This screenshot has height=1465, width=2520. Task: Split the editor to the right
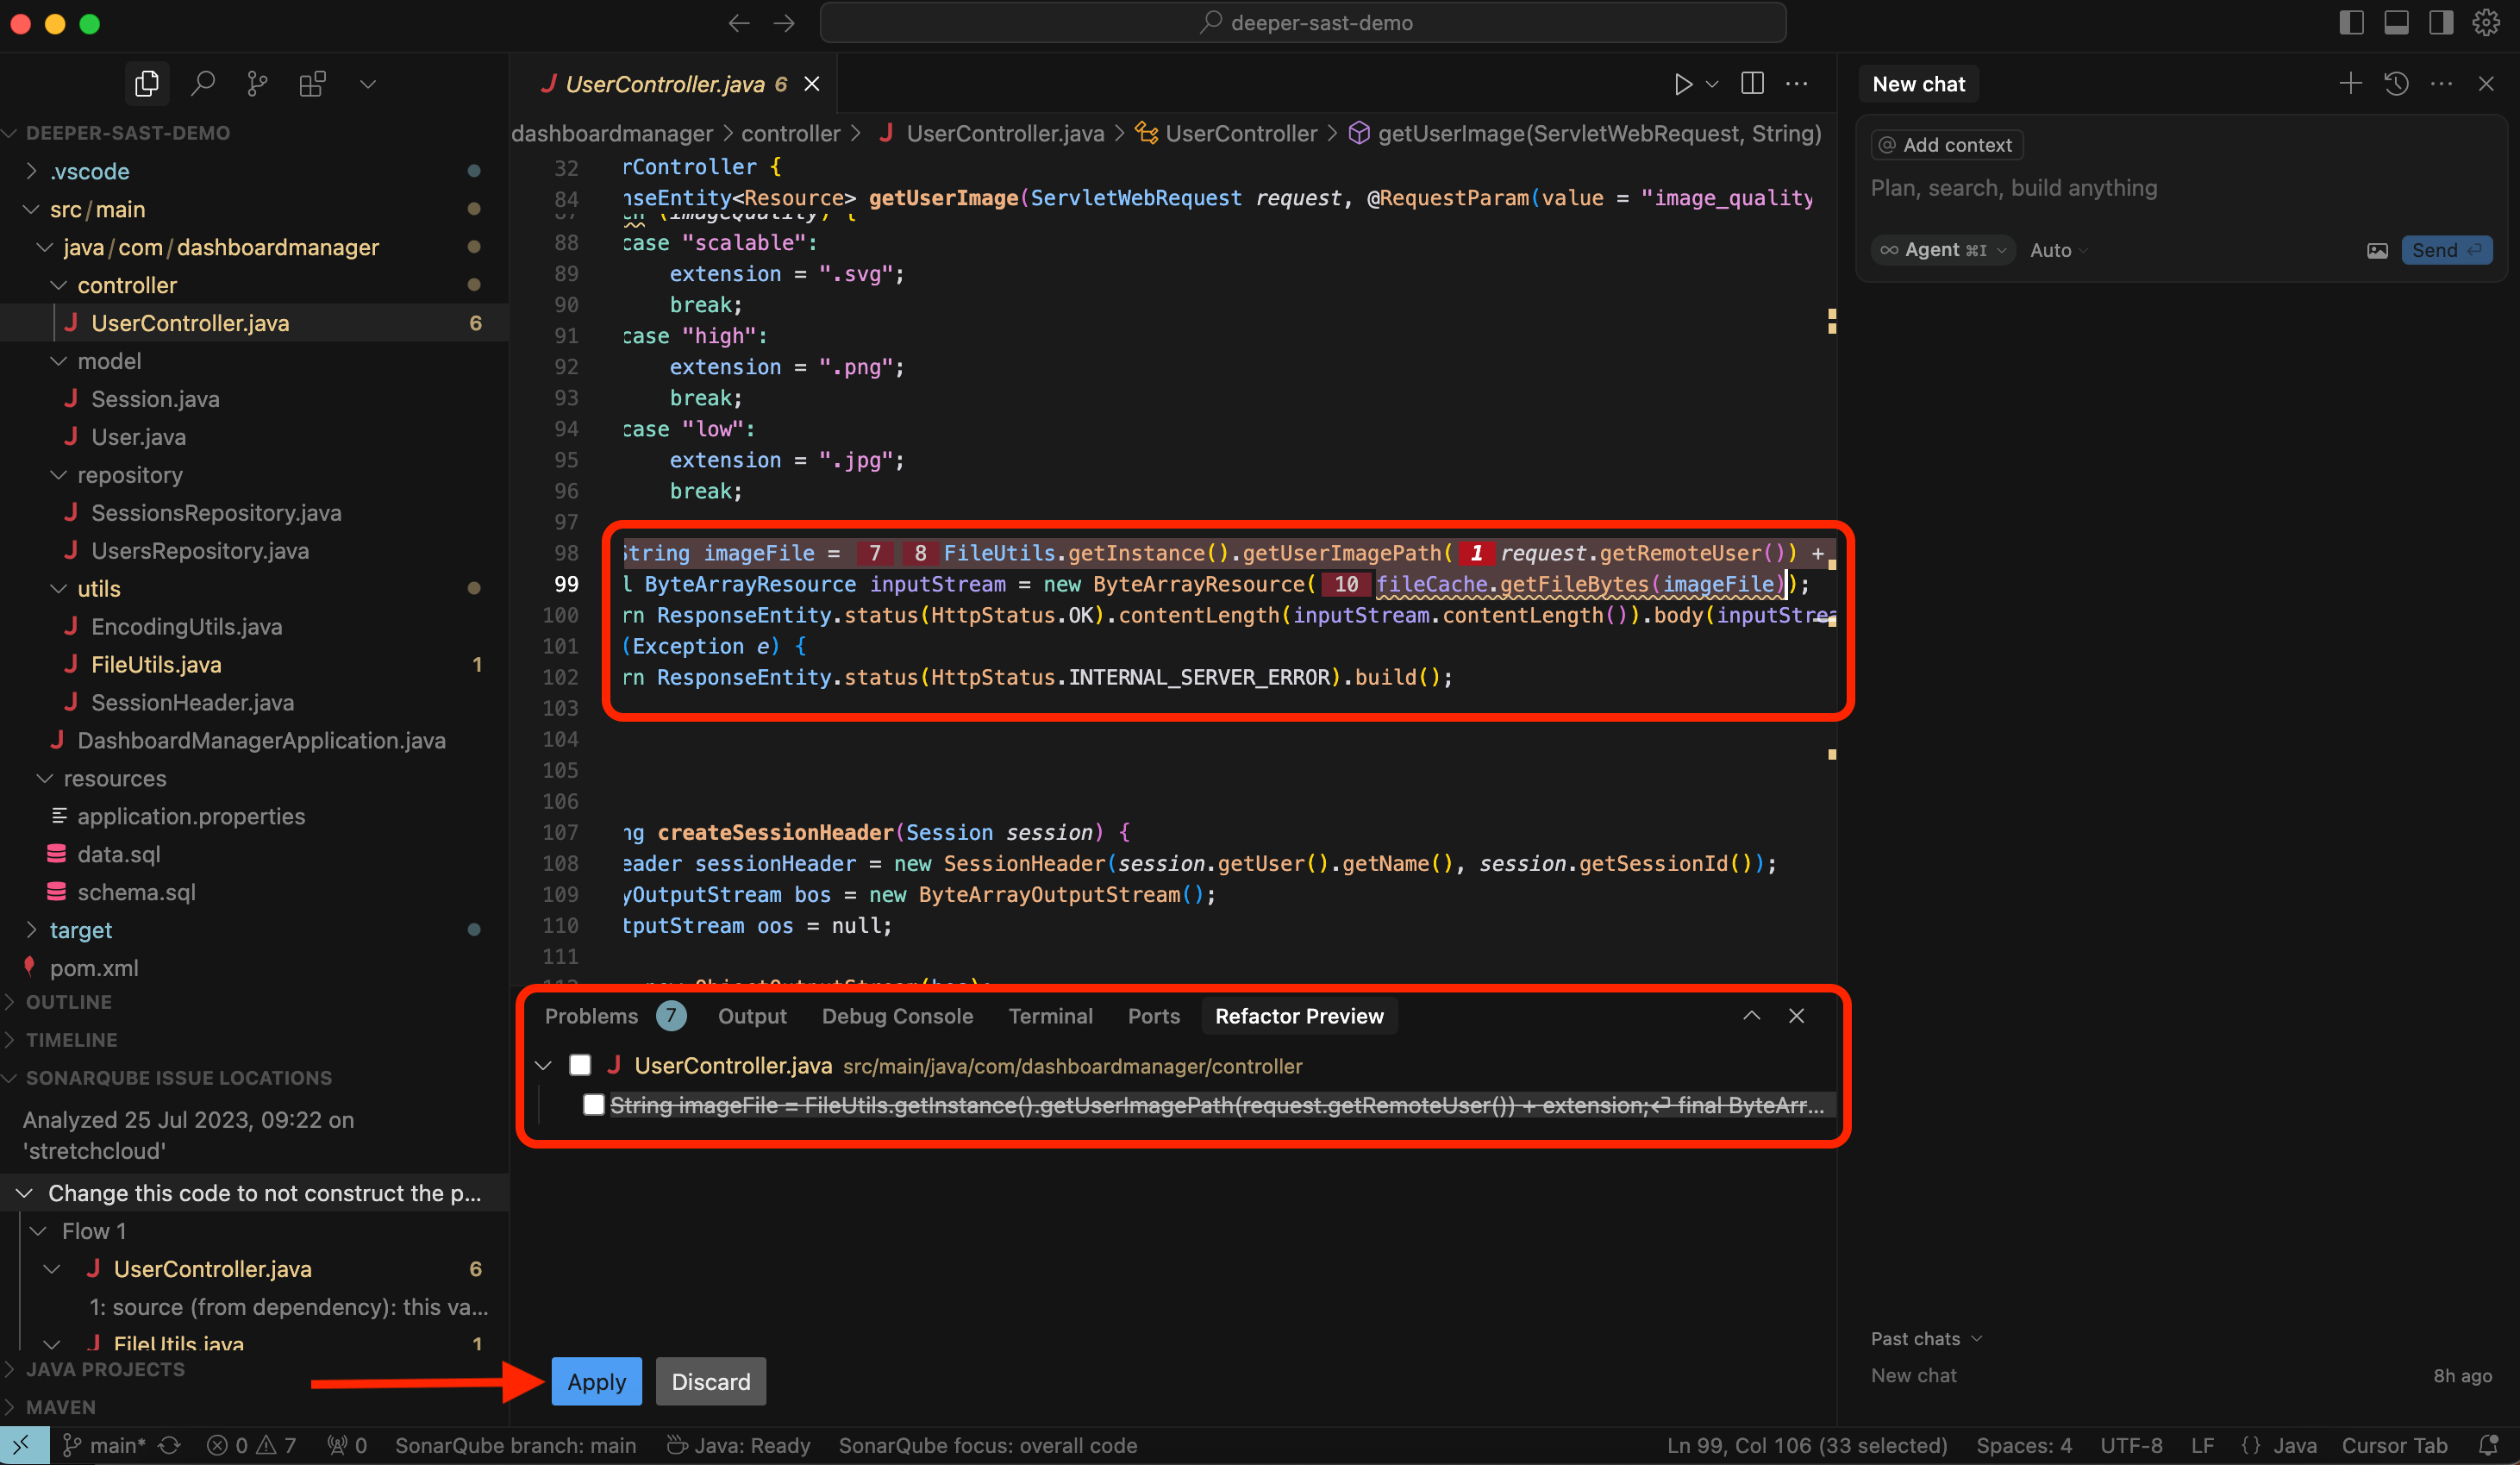pyautogui.click(x=1752, y=84)
